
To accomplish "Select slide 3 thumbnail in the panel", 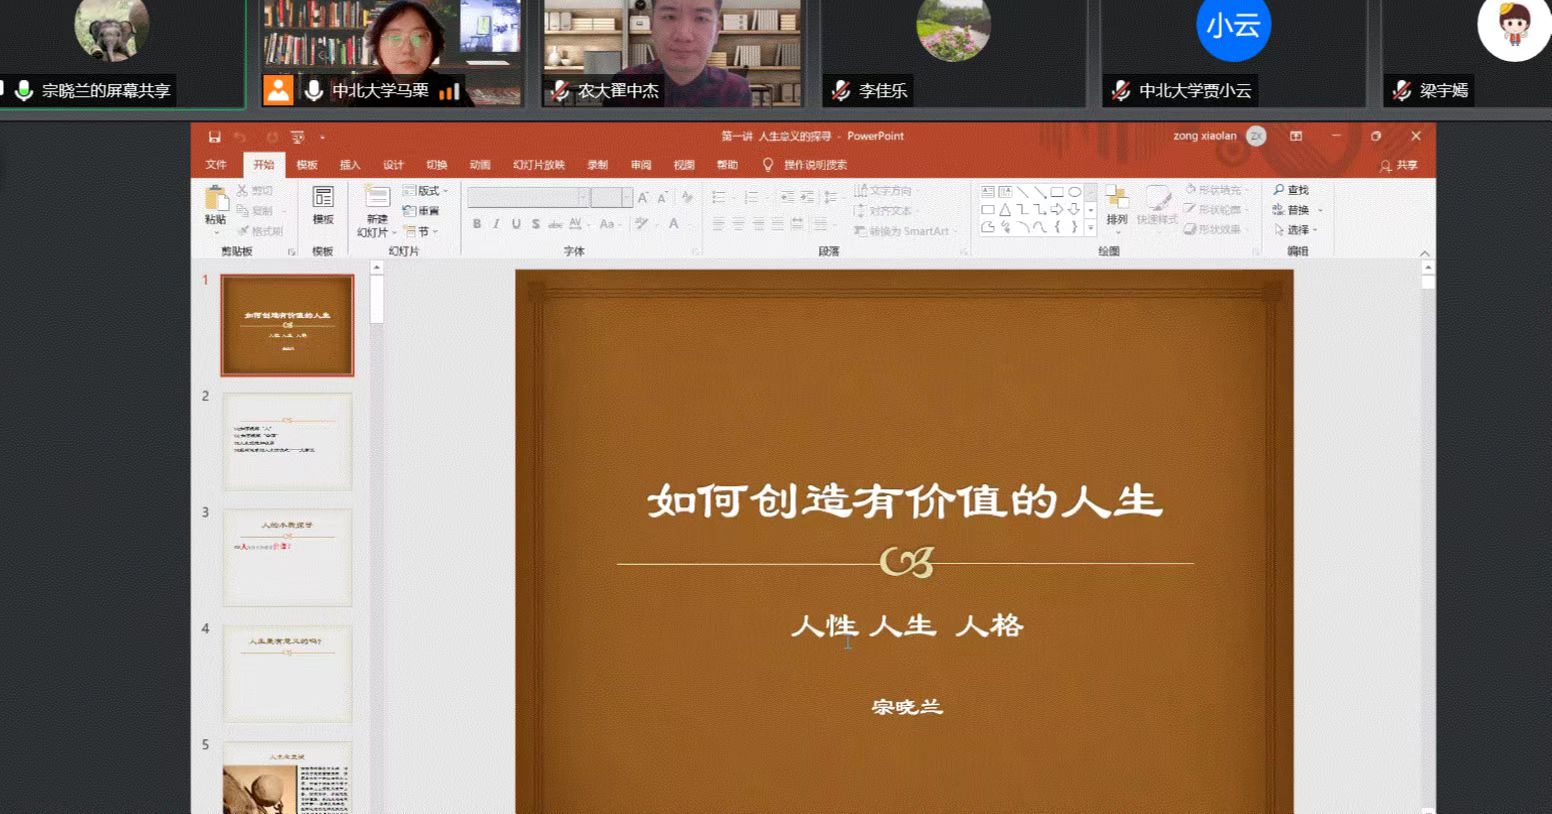I will [287, 557].
